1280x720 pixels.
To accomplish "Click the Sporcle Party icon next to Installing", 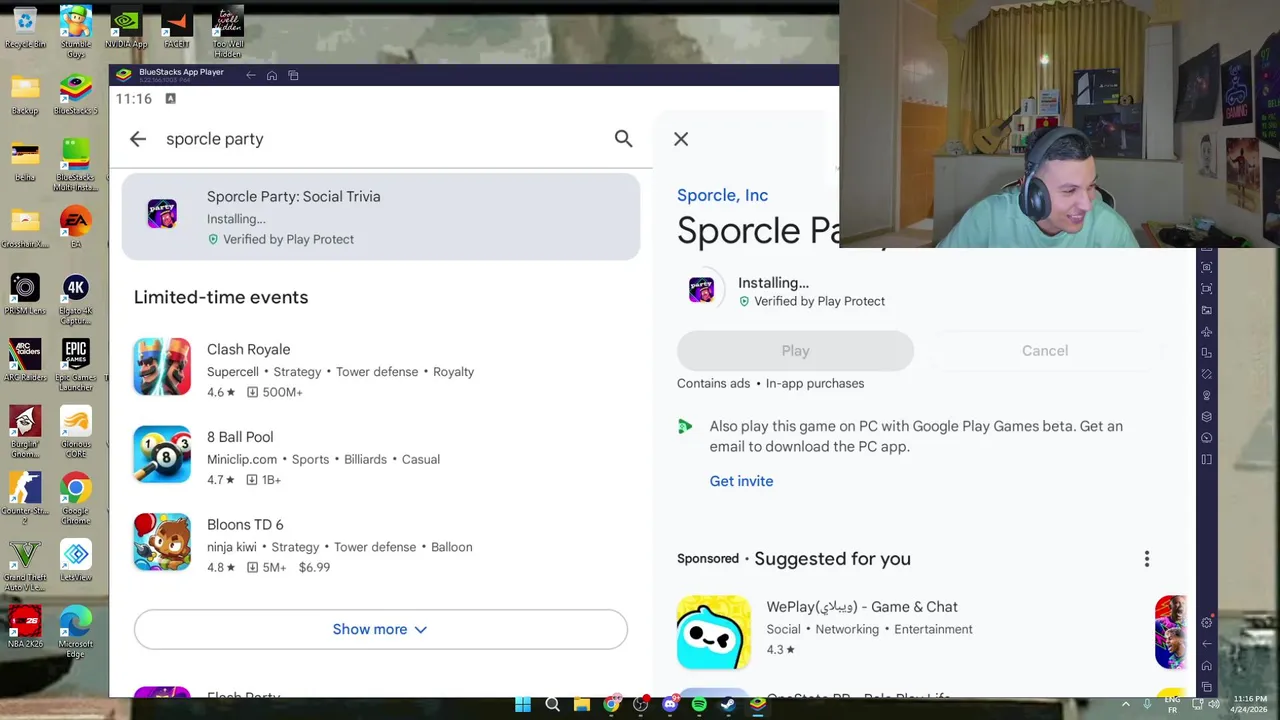I will (701, 290).
